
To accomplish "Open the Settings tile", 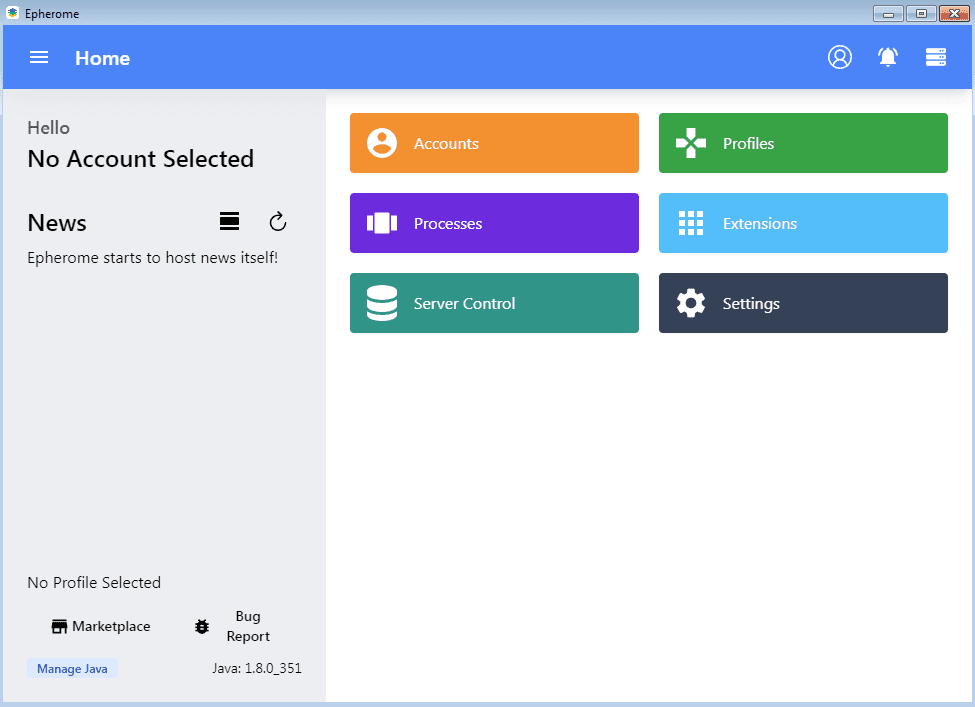I will point(803,303).
